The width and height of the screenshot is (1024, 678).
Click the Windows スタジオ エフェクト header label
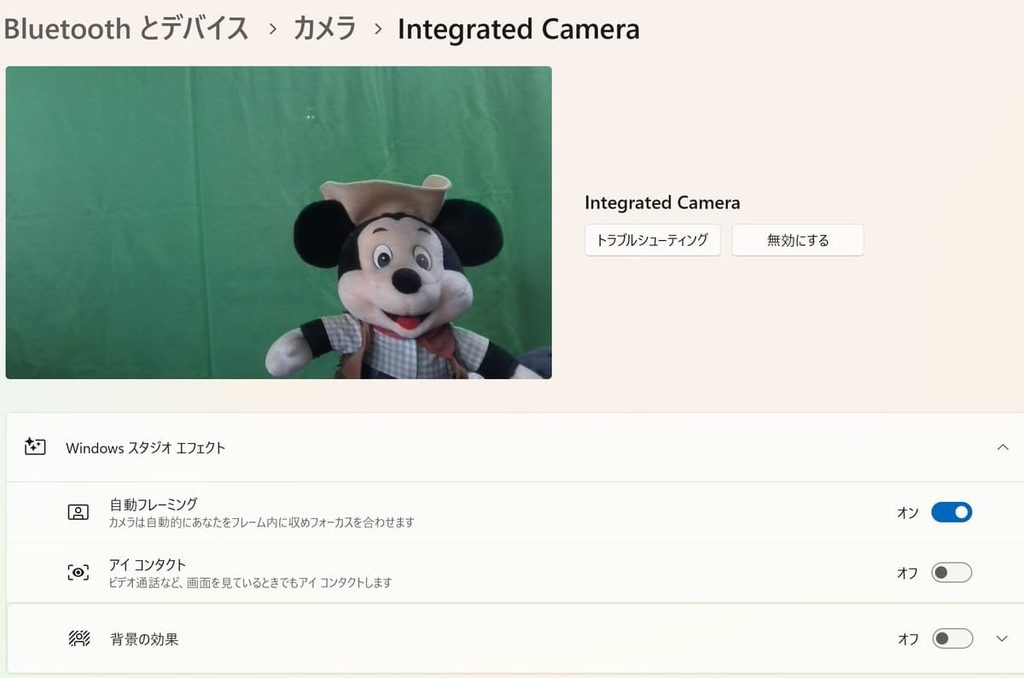(146, 448)
